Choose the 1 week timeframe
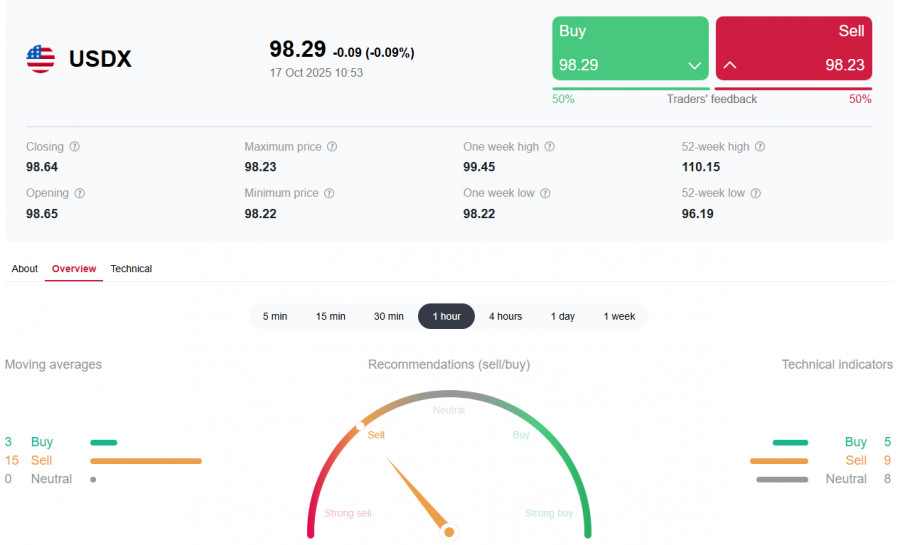 point(619,316)
